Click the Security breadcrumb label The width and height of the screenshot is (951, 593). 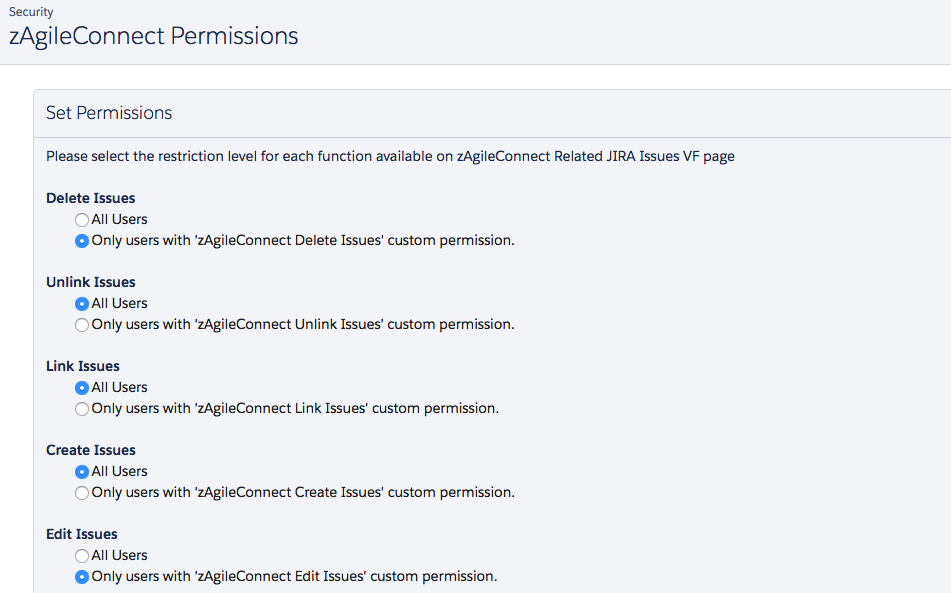[x=31, y=12]
